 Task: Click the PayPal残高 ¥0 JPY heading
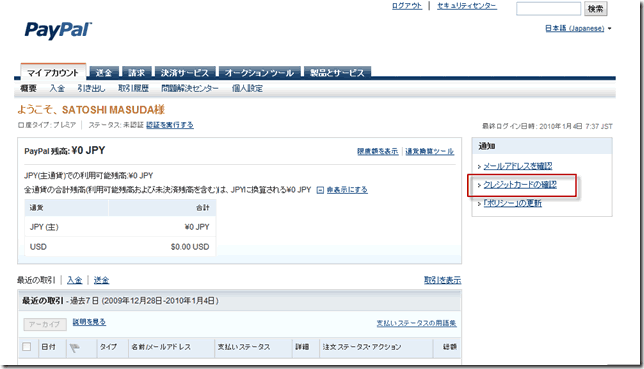click(64, 150)
